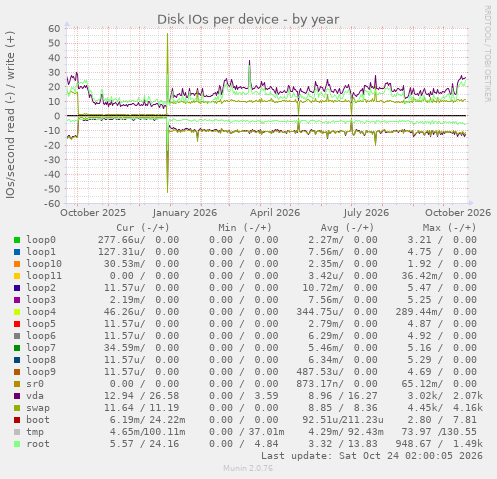Screen dimensions: 497x479
Task: Click the root light-green legend swatch
Action: click(17, 444)
